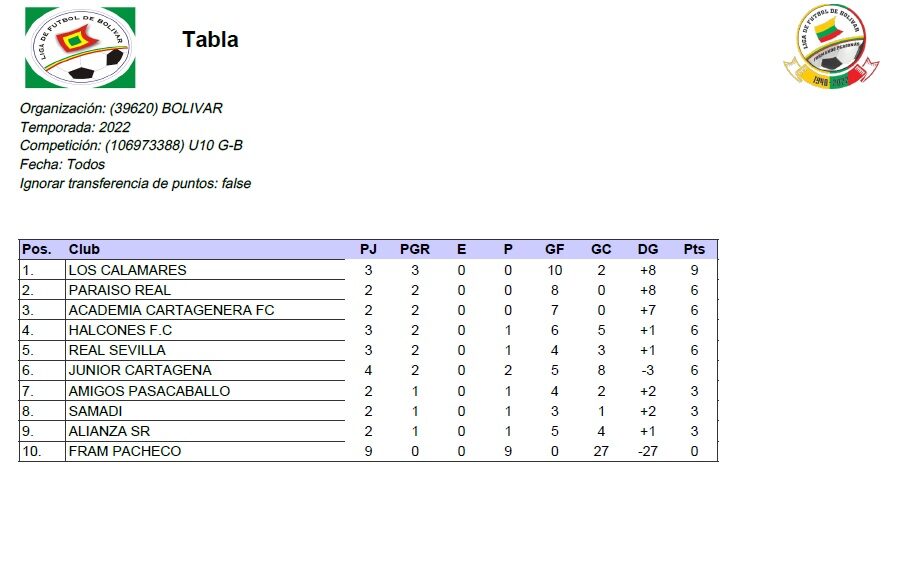Click the FRAM PACHECO club name
Viewport: 912px width, 567px height.
point(124,451)
